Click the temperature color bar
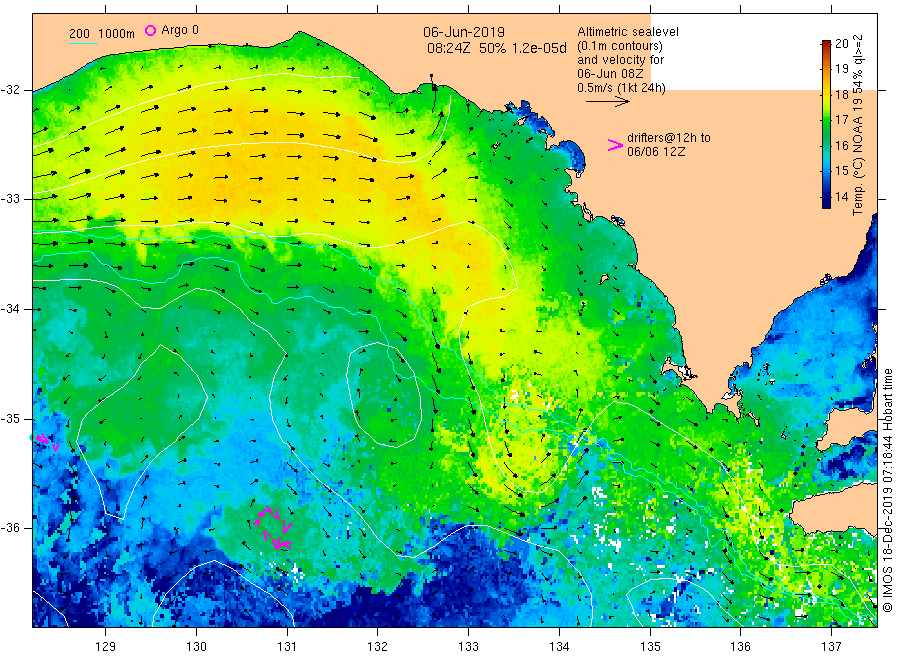 (x=826, y=124)
